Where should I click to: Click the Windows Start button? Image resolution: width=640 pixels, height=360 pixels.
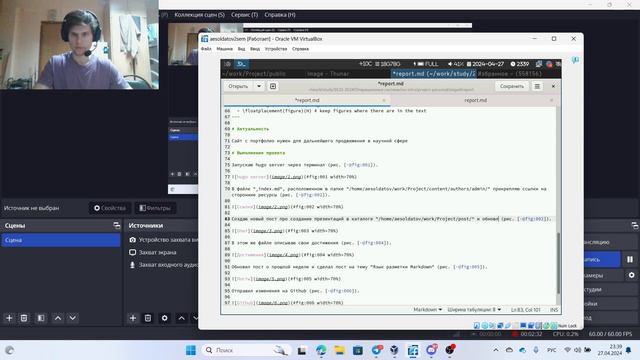coord(191,350)
